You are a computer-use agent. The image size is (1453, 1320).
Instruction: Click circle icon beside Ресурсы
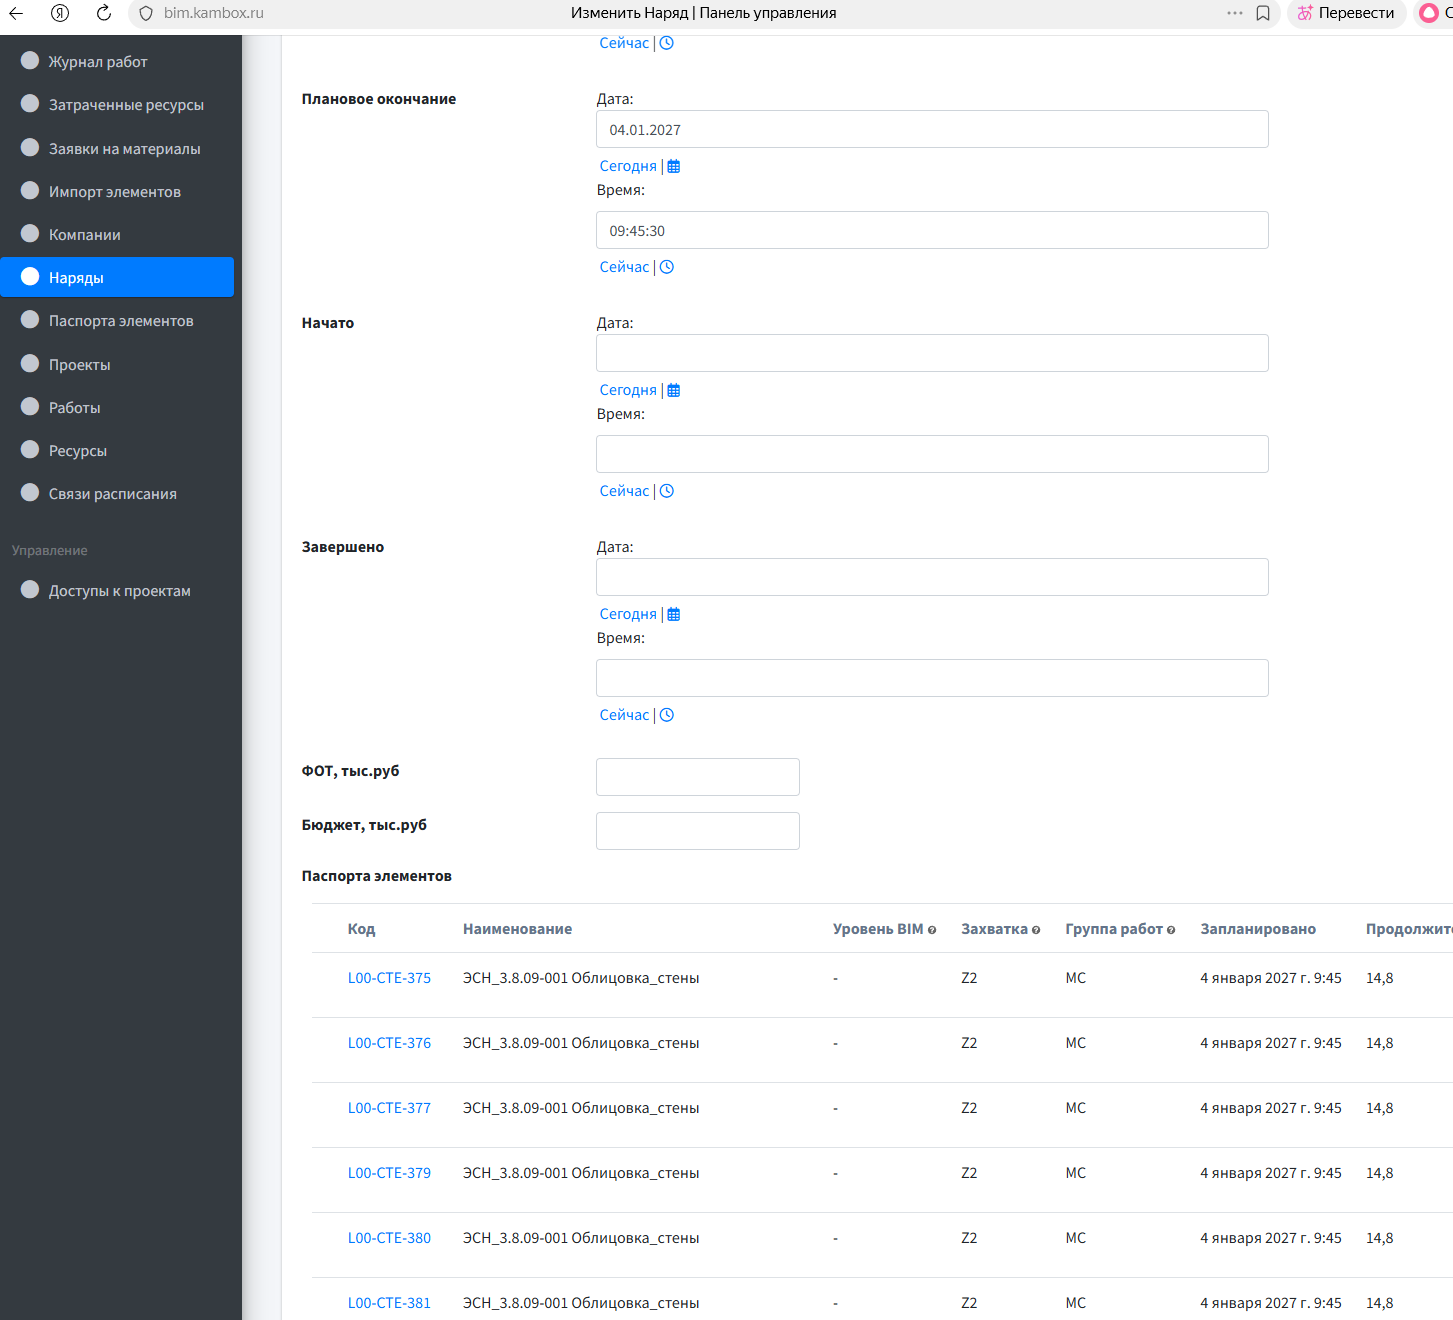pos(30,449)
